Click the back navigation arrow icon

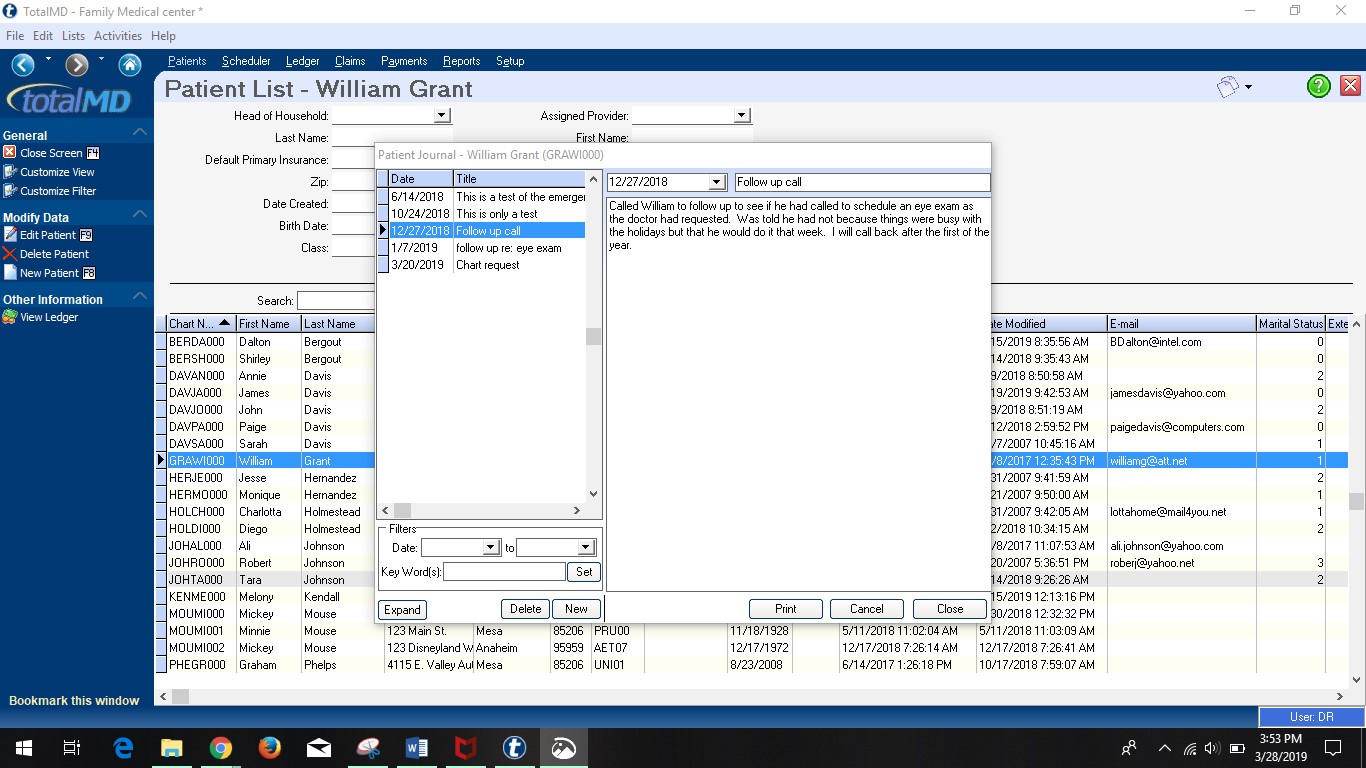tap(22, 65)
